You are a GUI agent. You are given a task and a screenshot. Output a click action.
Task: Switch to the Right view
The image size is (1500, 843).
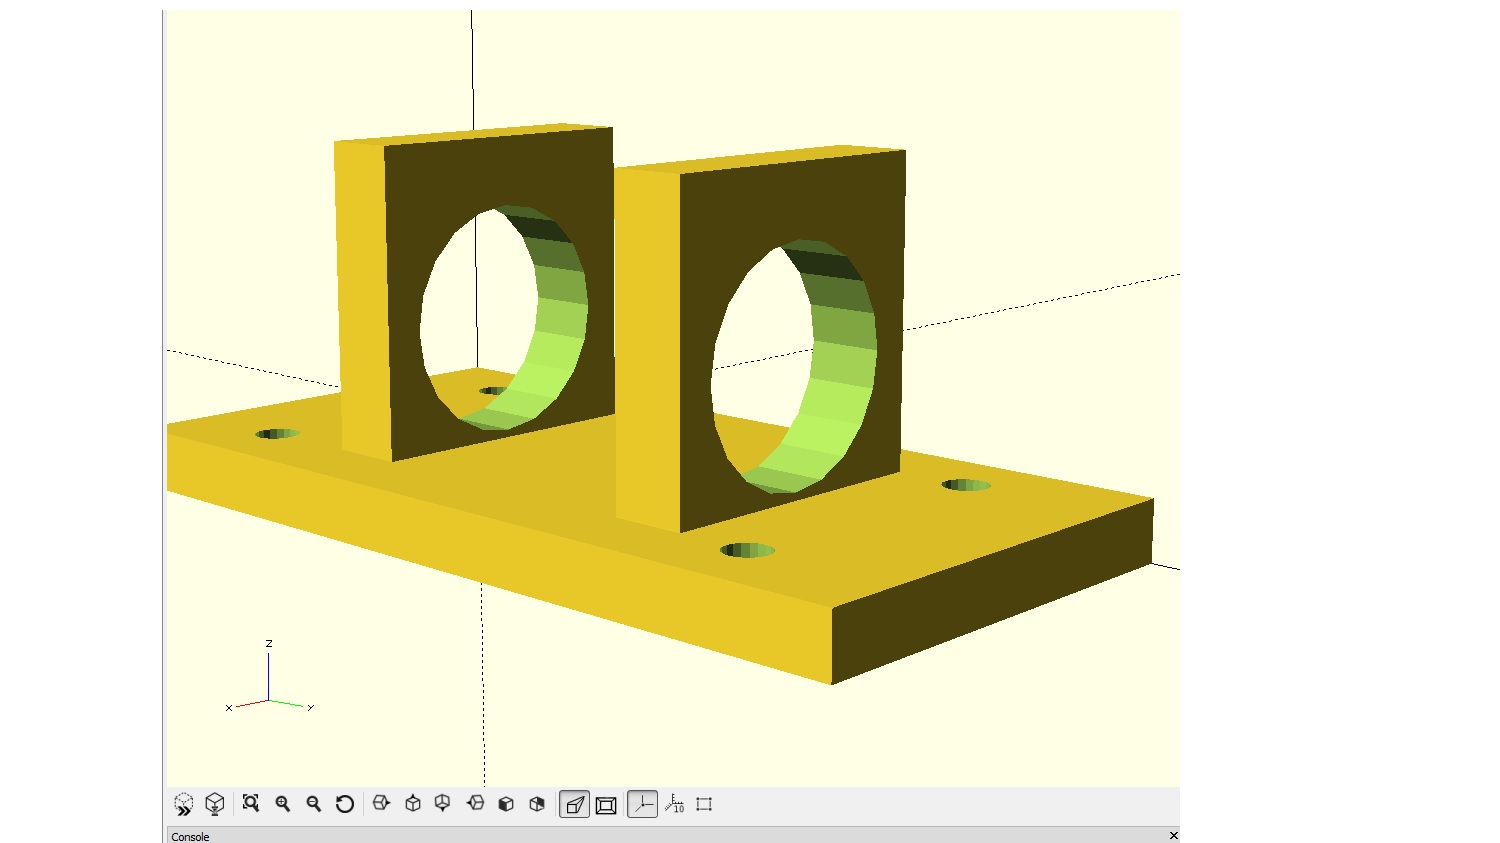[381, 804]
